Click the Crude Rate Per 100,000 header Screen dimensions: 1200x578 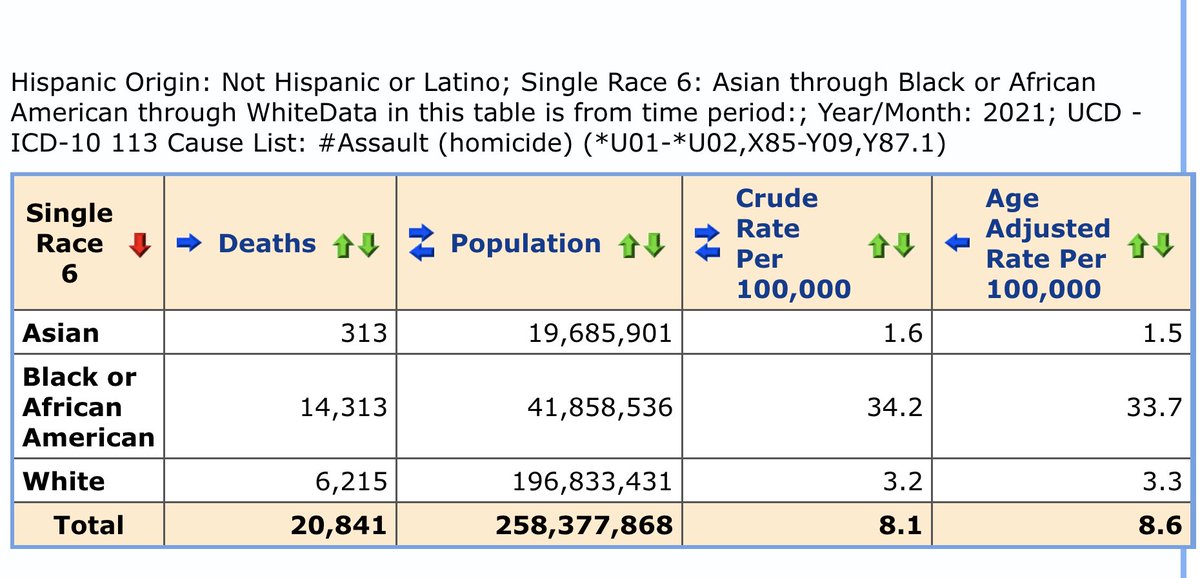(x=777, y=243)
